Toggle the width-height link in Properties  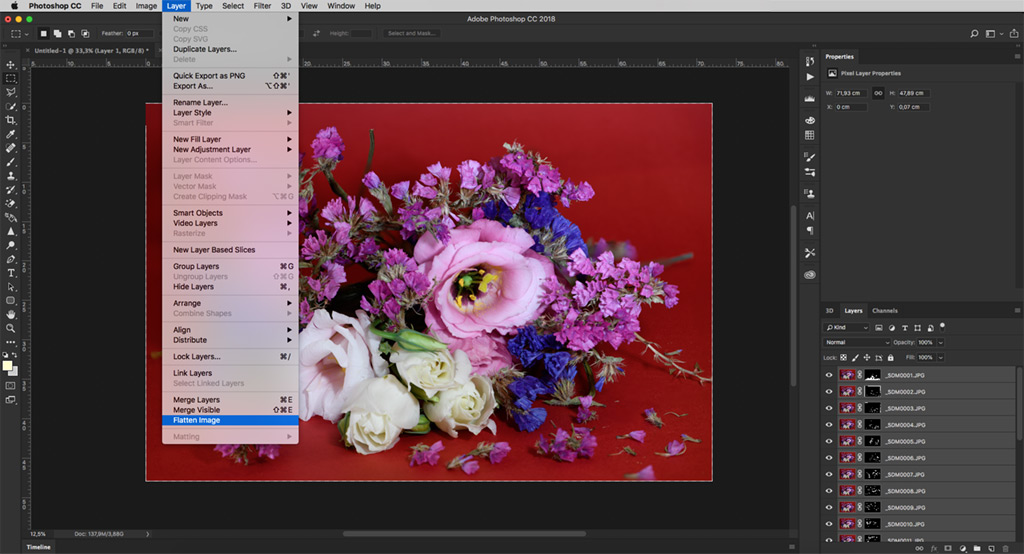point(878,93)
